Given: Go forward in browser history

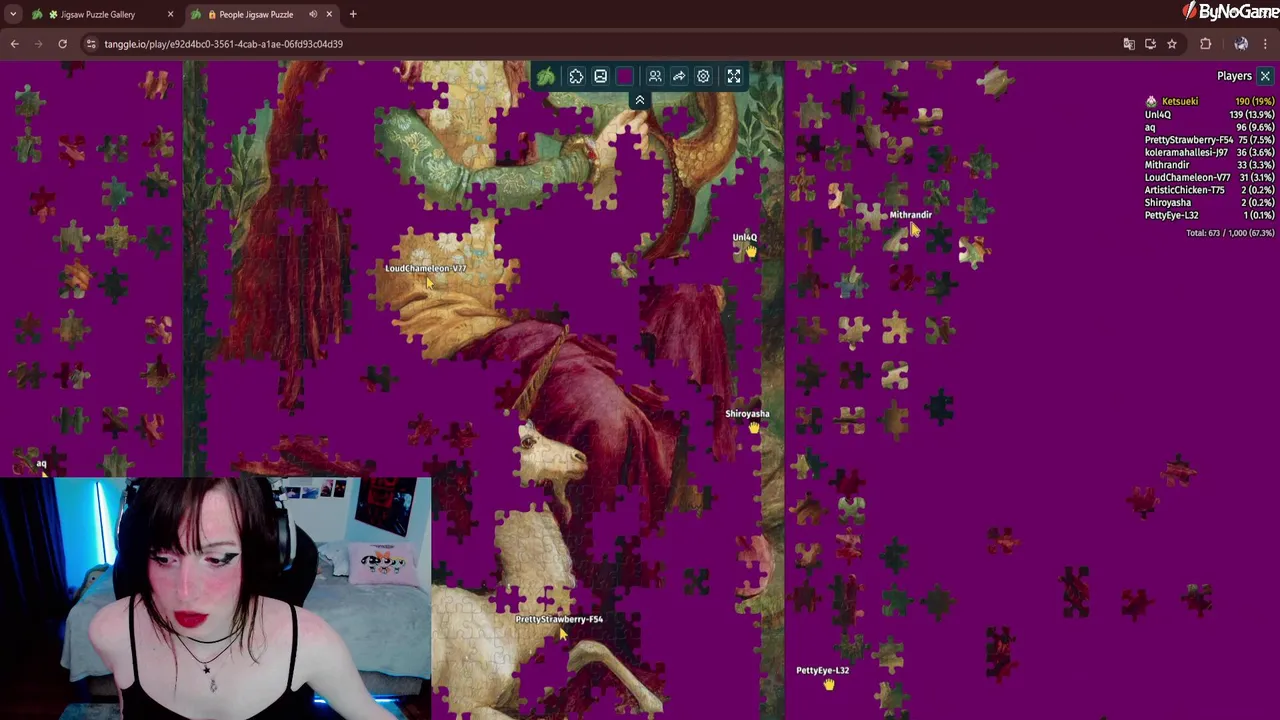Looking at the screenshot, I should (x=39, y=44).
